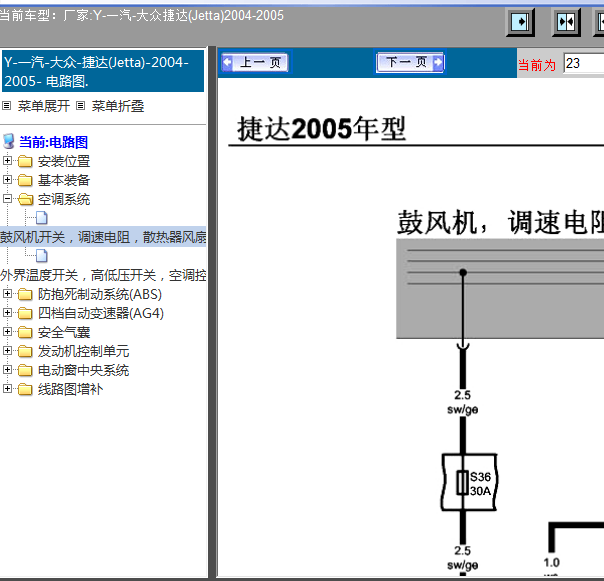Click 菜单展开 to expand all menus
The image size is (604, 581).
click(x=44, y=106)
